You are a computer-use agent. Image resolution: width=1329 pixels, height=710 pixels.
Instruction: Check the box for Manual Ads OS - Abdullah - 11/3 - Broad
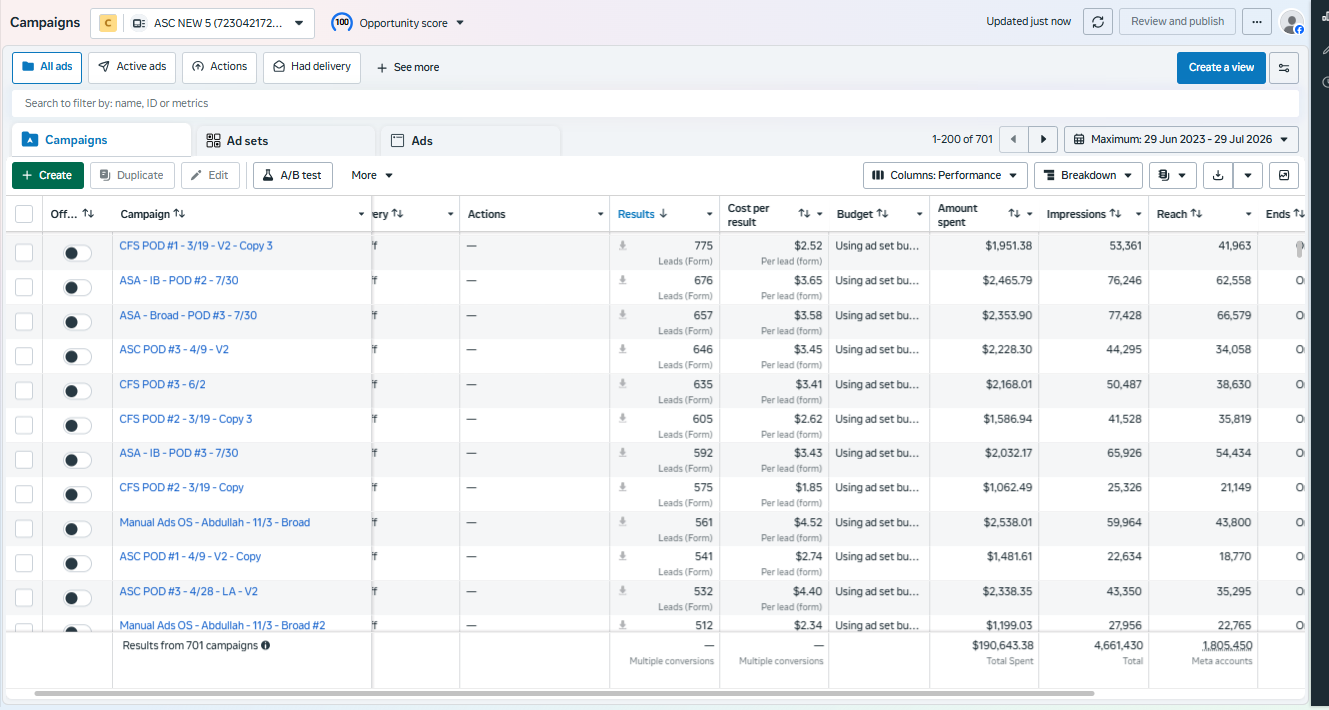pos(24,529)
